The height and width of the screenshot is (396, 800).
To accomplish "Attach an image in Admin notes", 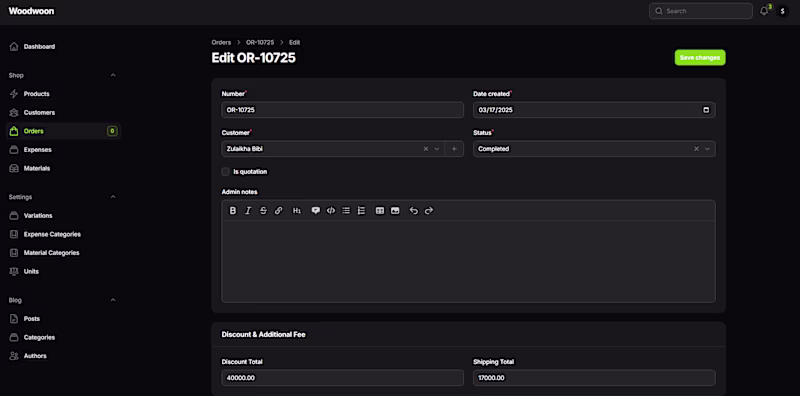I will [395, 211].
